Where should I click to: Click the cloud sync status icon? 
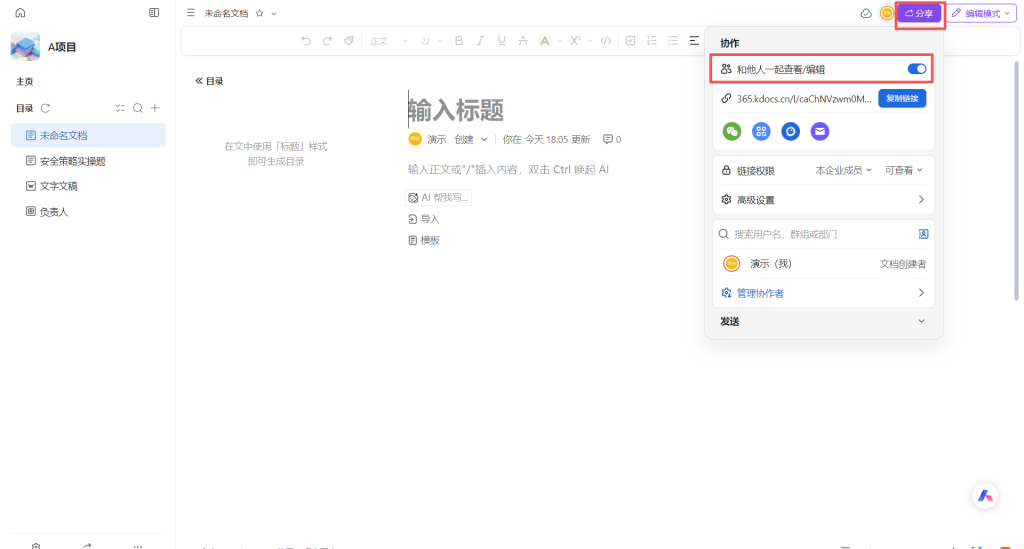(866, 13)
